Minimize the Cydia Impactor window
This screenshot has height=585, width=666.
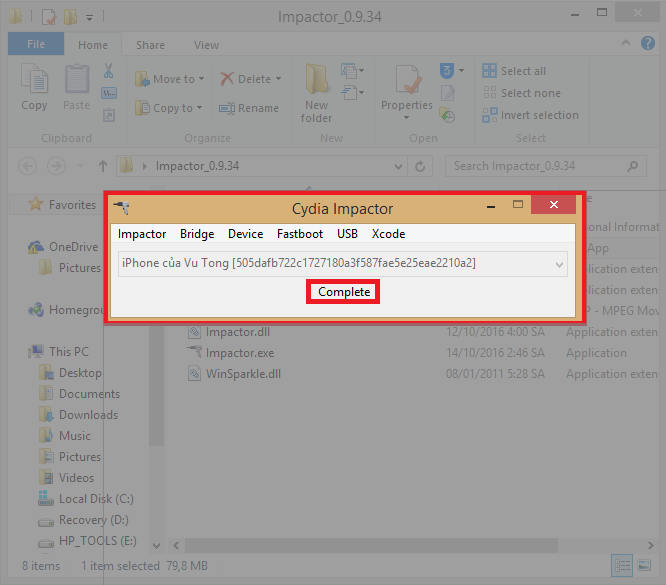[x=491, y=206]
